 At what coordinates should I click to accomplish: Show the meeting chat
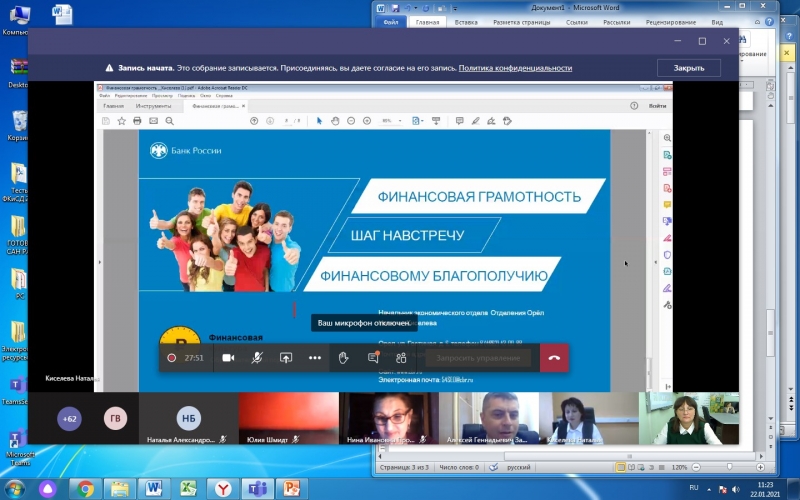(373, 358)
